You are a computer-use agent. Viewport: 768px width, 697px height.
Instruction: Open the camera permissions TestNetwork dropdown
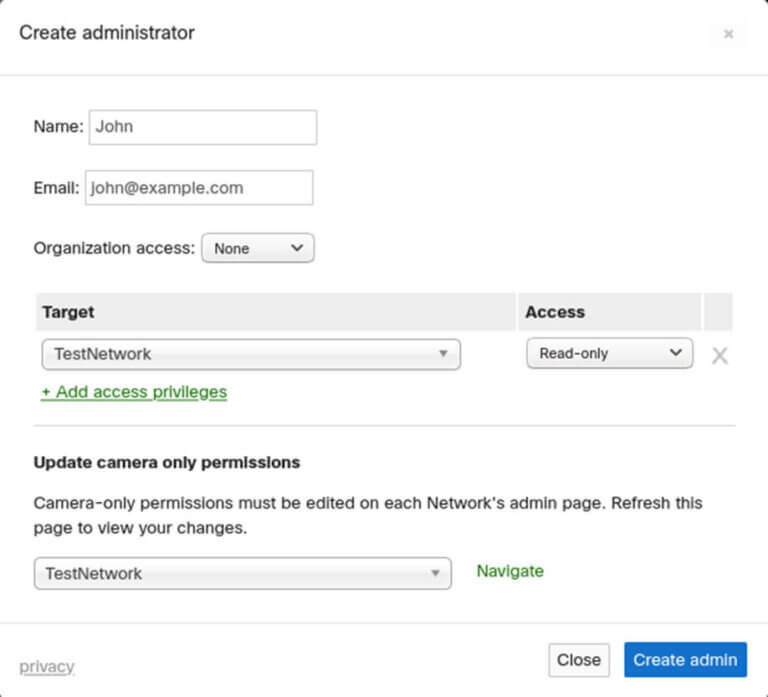pos(242,573)
